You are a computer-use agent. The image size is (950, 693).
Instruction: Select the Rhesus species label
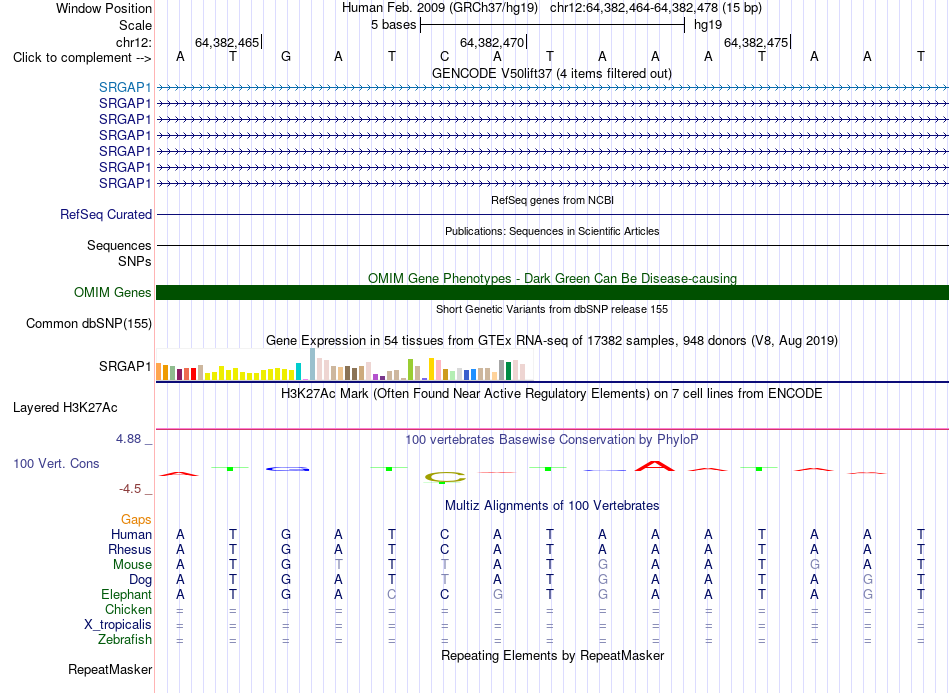click(x=130, y=549)
